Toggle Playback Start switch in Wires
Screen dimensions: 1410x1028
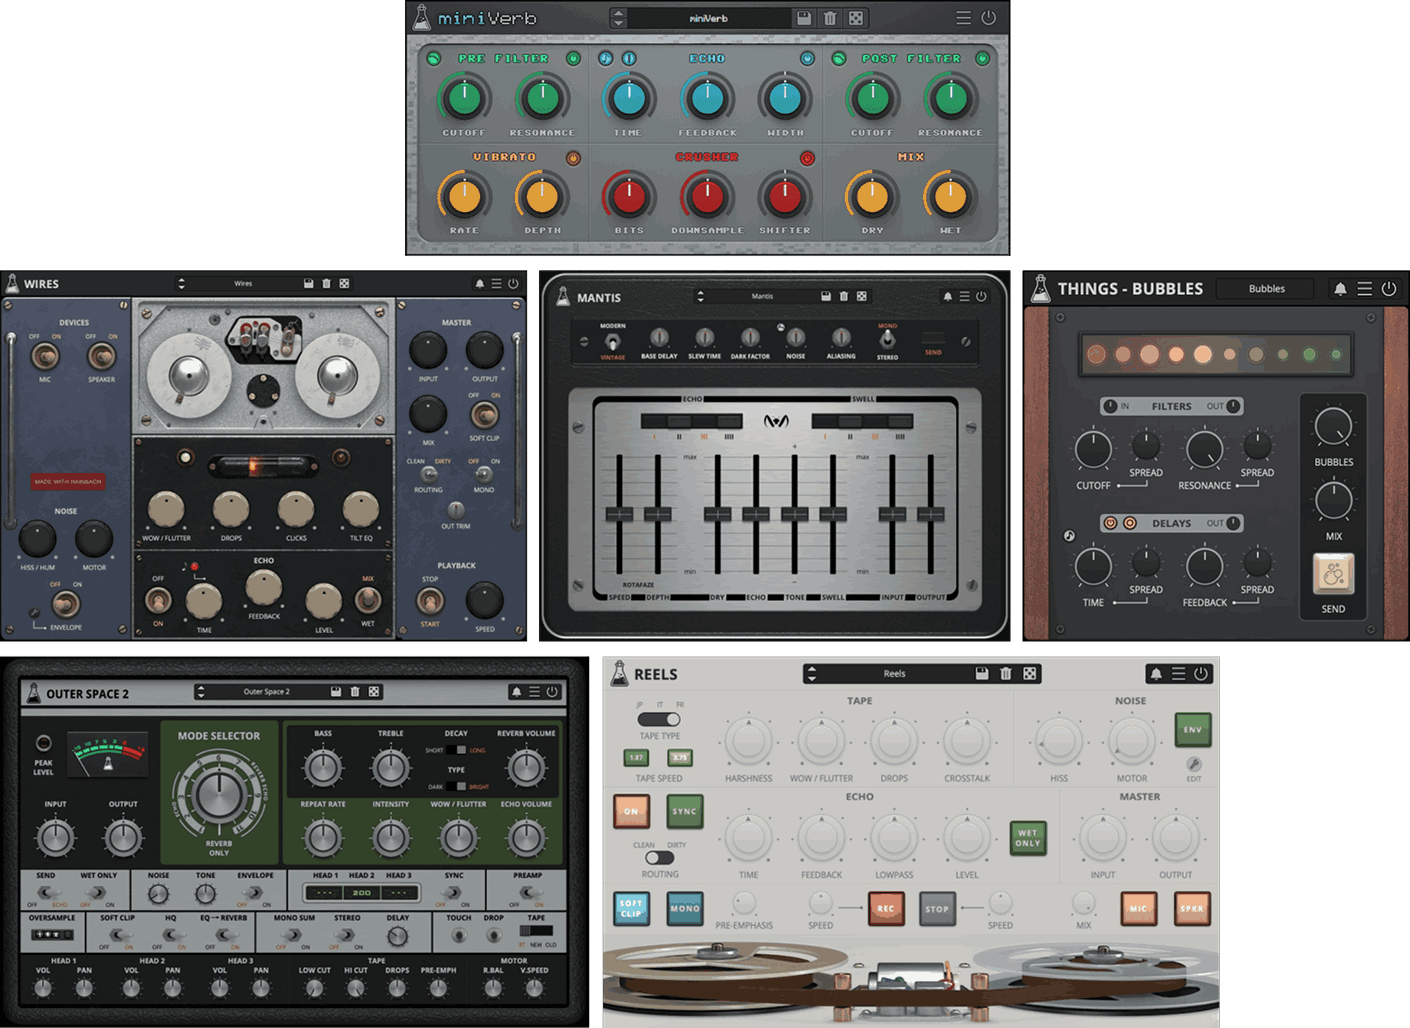point(430,600)
